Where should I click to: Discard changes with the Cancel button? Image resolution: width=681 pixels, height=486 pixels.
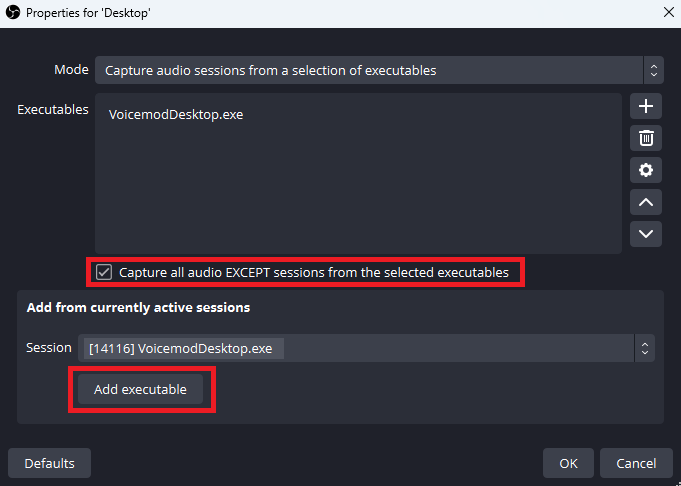(x=636, y=463)
